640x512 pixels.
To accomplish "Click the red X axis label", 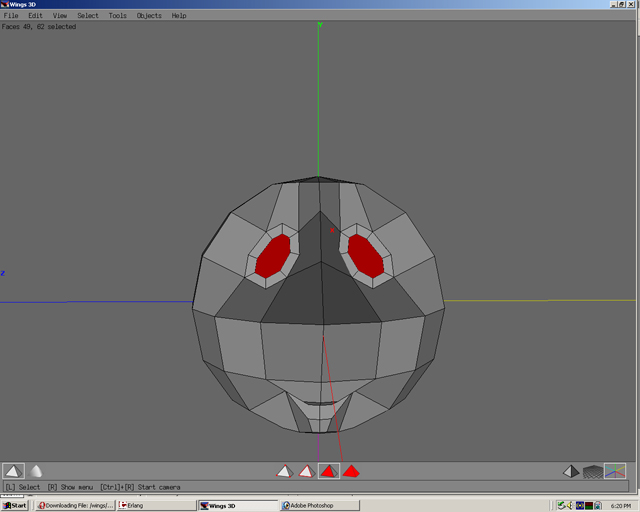I will (332, 230).
